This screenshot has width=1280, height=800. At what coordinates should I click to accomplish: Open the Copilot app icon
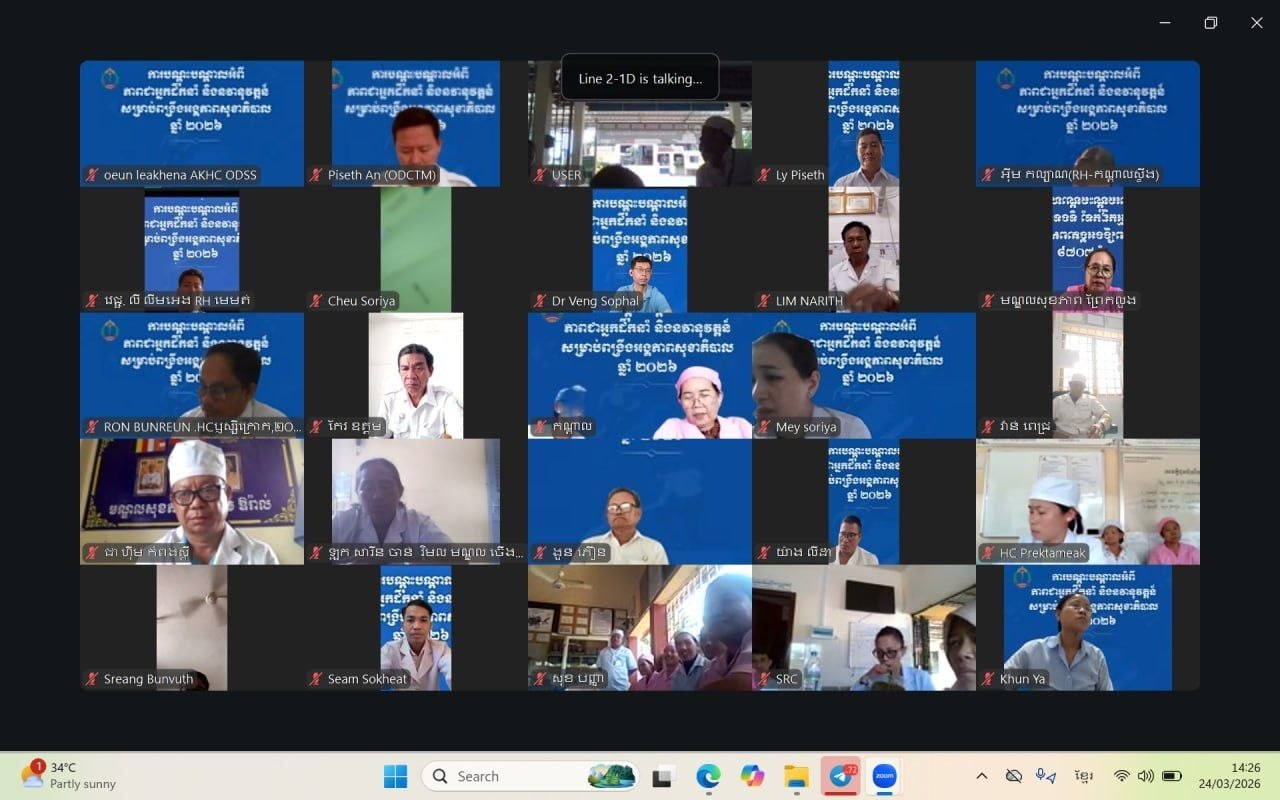[752, 776]
